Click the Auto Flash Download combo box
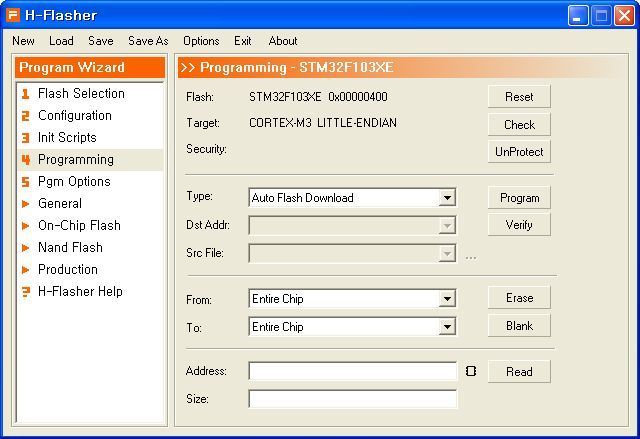Image resolution: width=640 pixels, height=439 pixels. pos(352,198)
